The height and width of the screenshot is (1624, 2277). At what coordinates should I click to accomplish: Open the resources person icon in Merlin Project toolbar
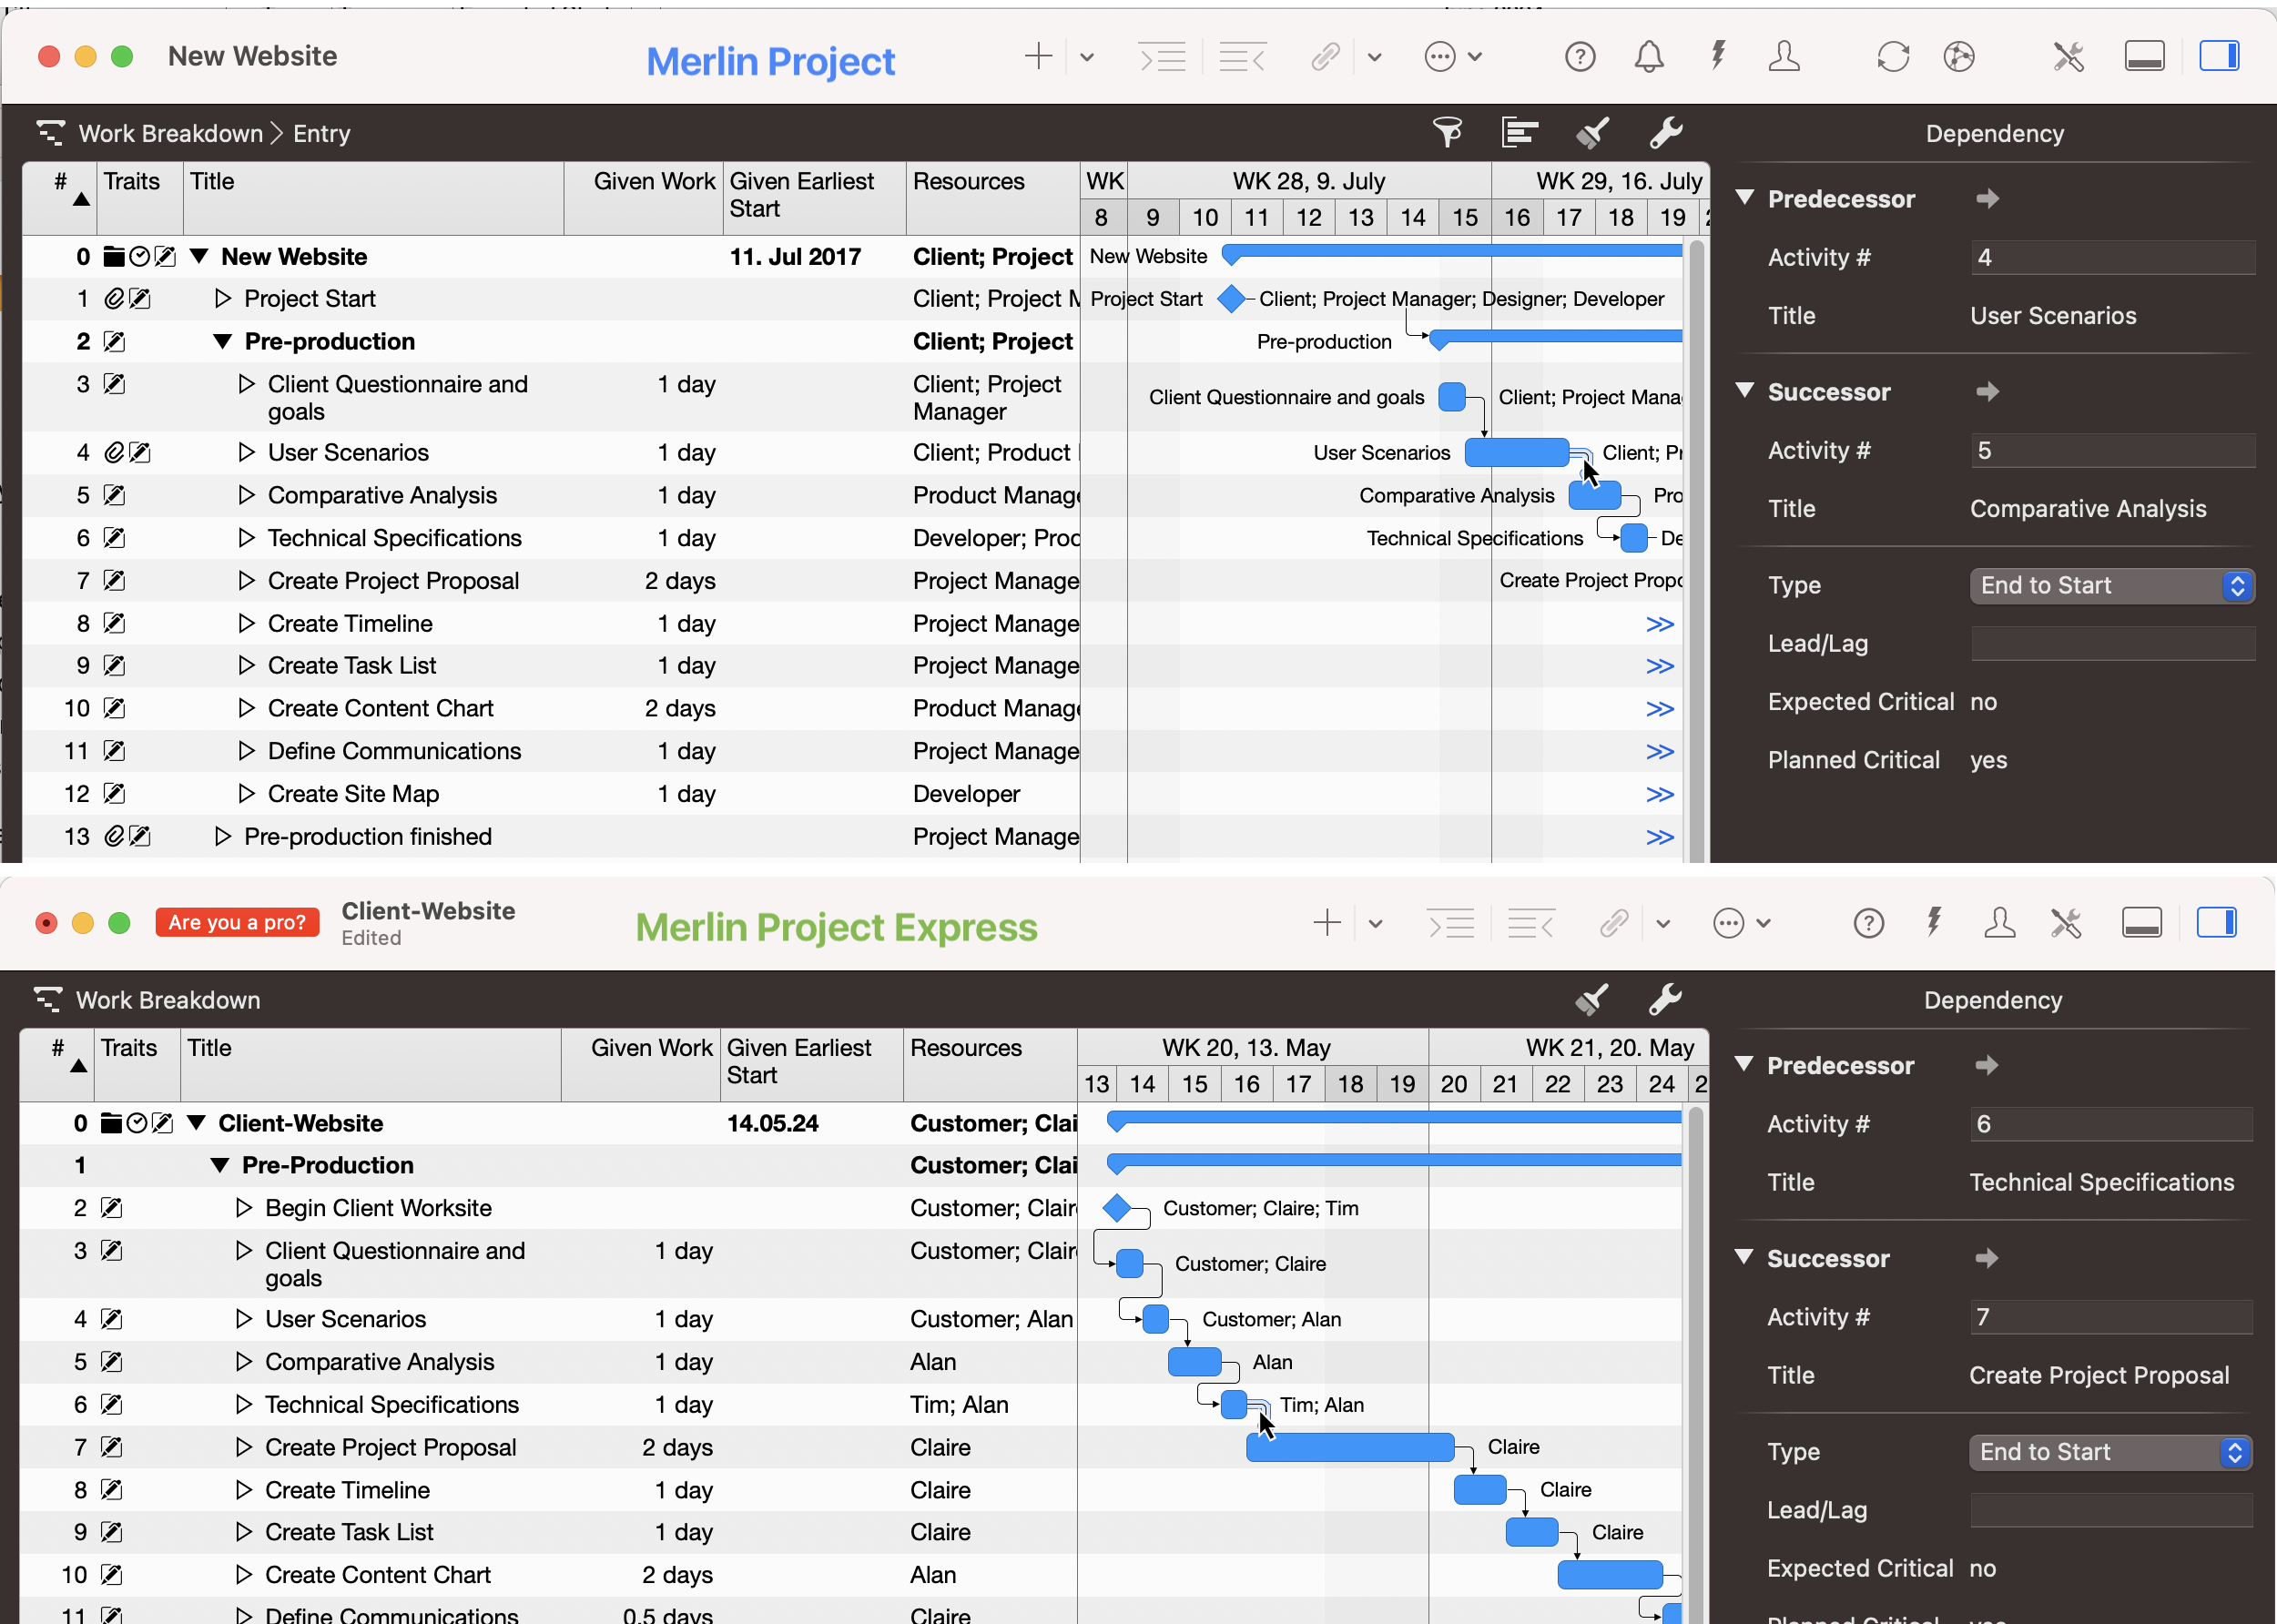click(1784, 56)
